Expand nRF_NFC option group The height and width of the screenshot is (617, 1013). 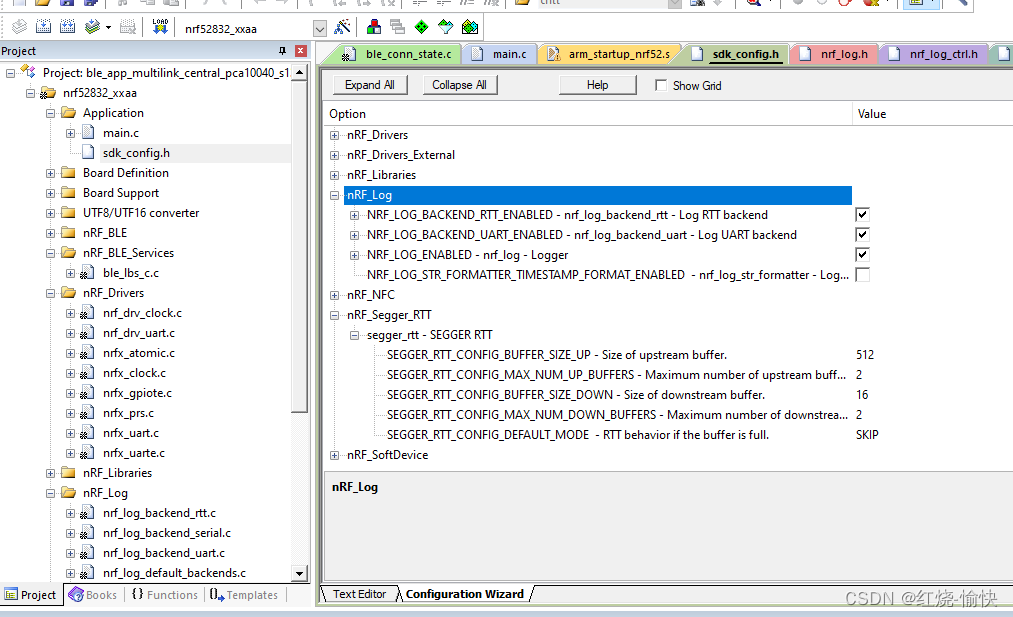click(335, 295)
